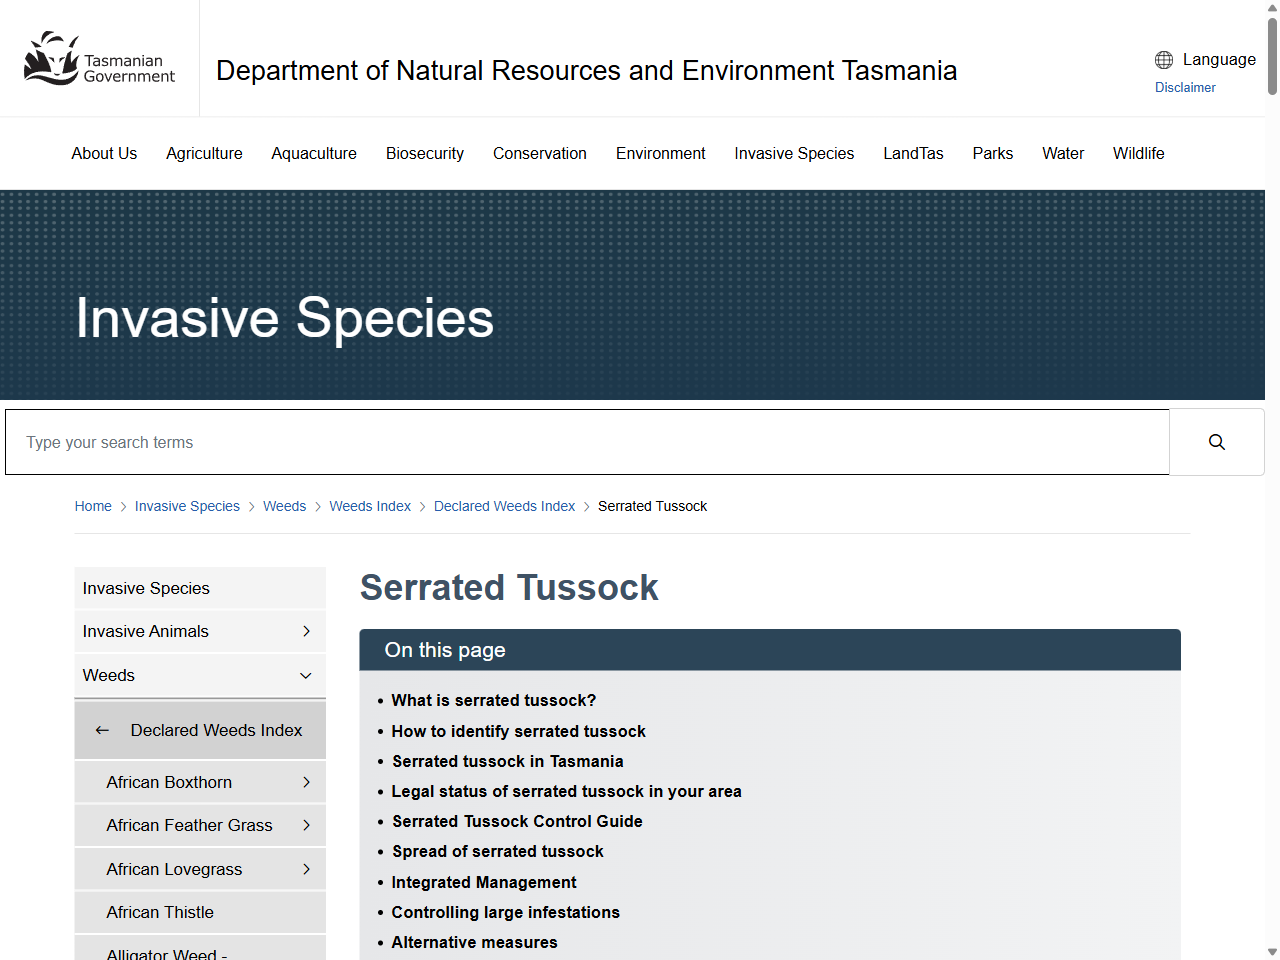Open the Serrated Tussock Control Guide link
This screenshot has width=1280, height=960.
[517, 821]
